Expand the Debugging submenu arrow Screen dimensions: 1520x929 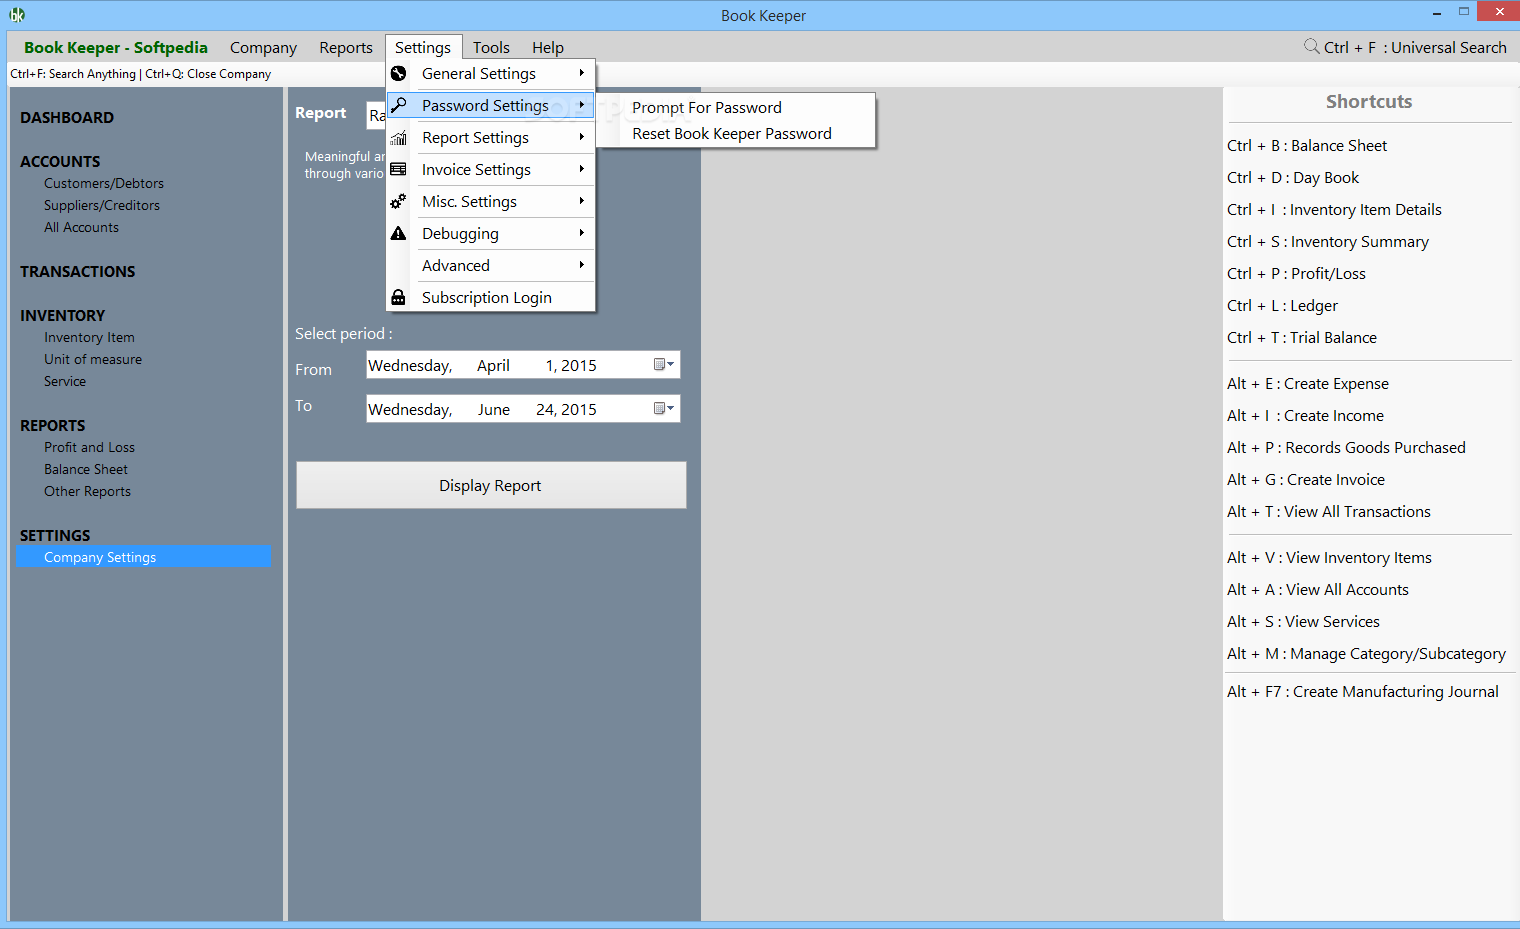tap(581, 233)
